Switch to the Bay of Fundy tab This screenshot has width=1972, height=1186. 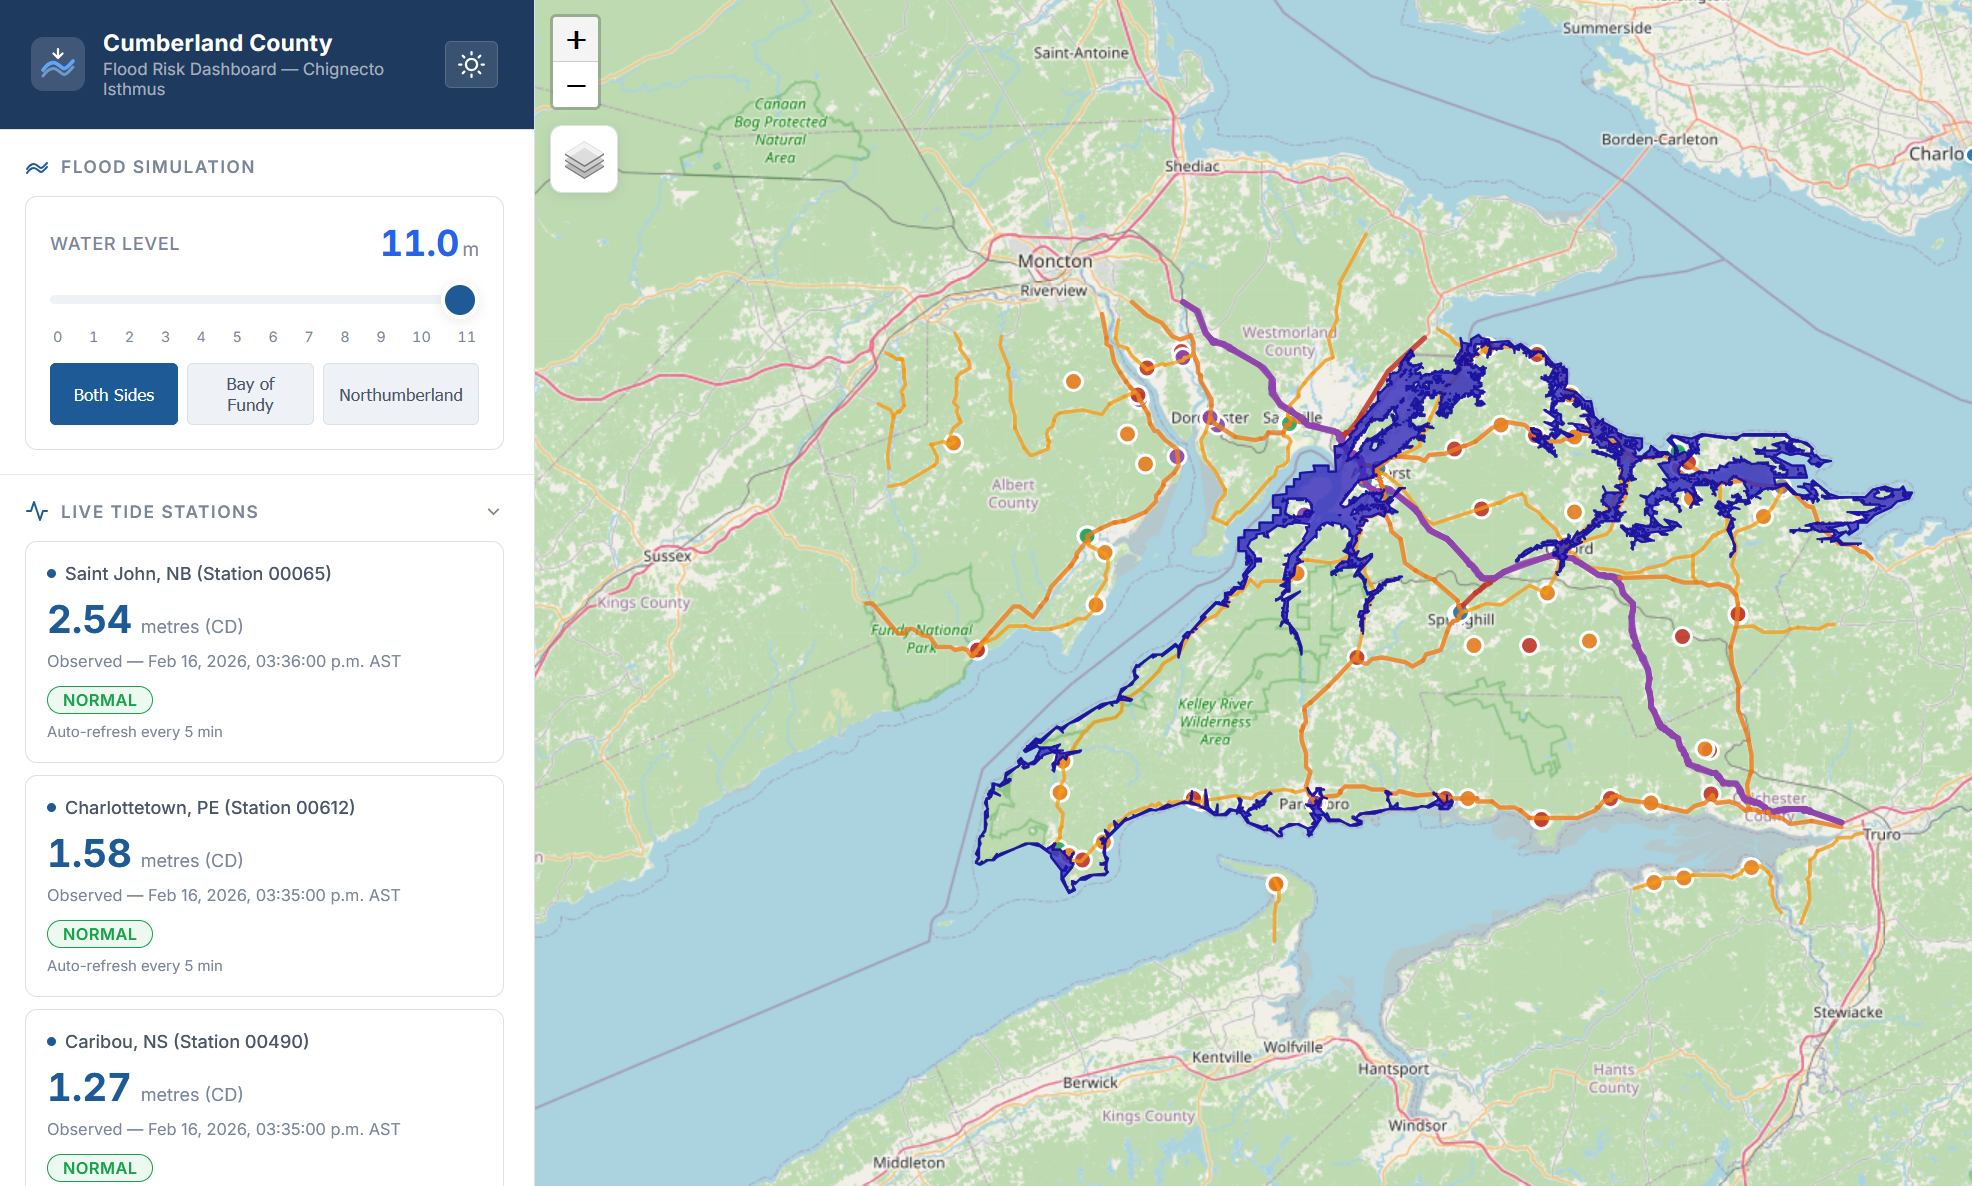point(250,394)
